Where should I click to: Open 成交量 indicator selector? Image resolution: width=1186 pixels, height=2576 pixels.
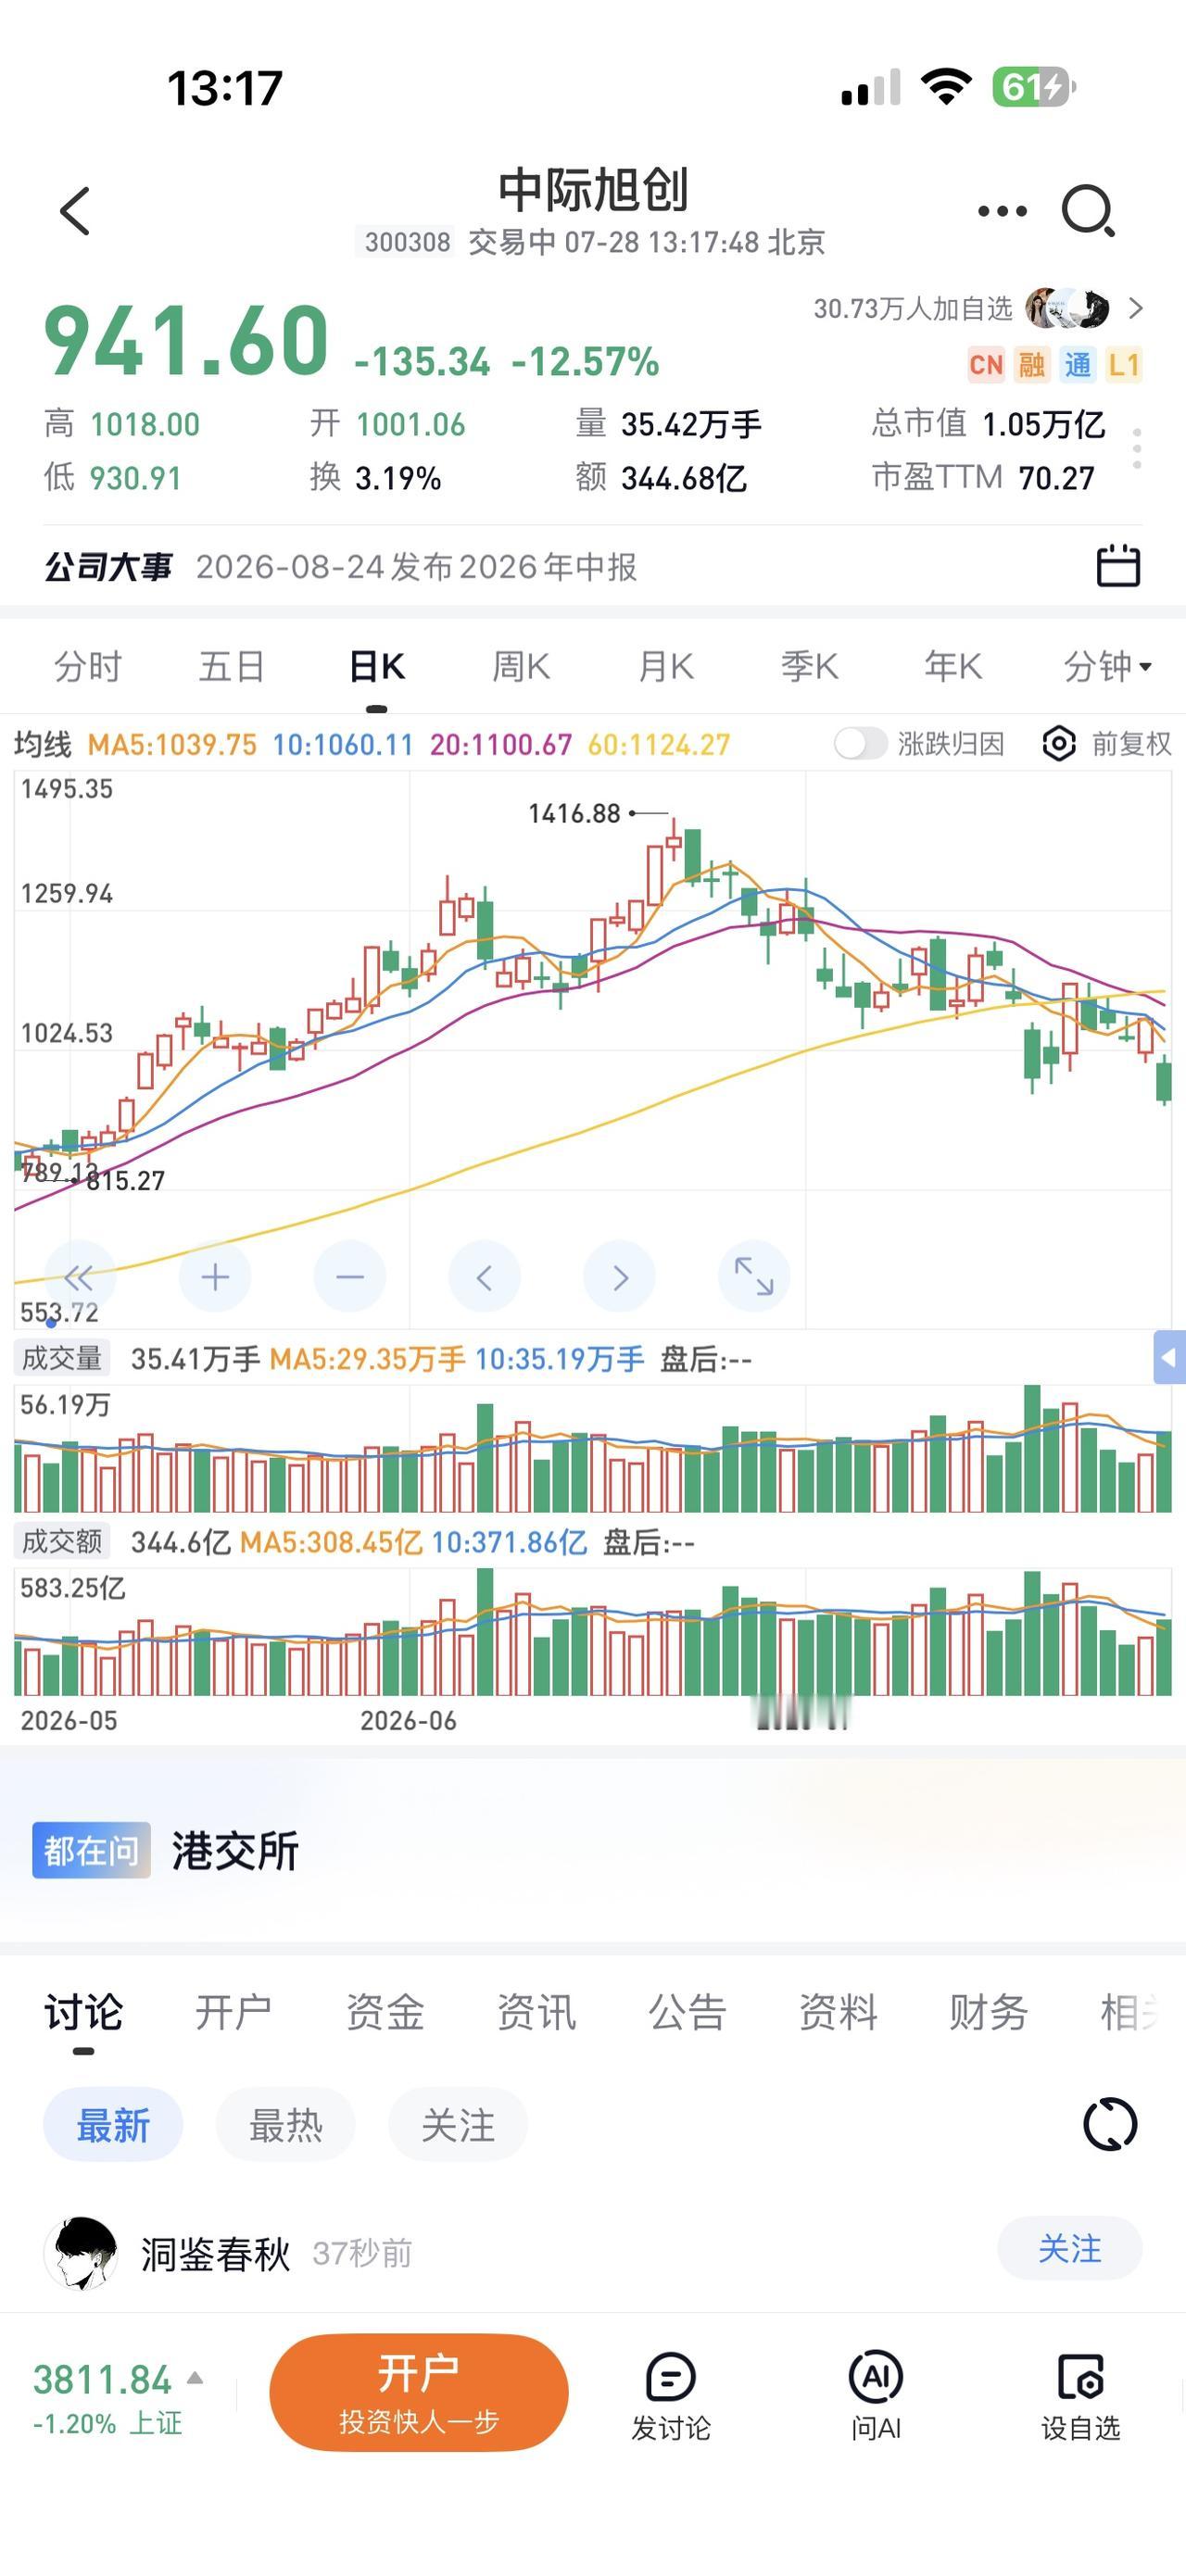(x=62, y=1358)
